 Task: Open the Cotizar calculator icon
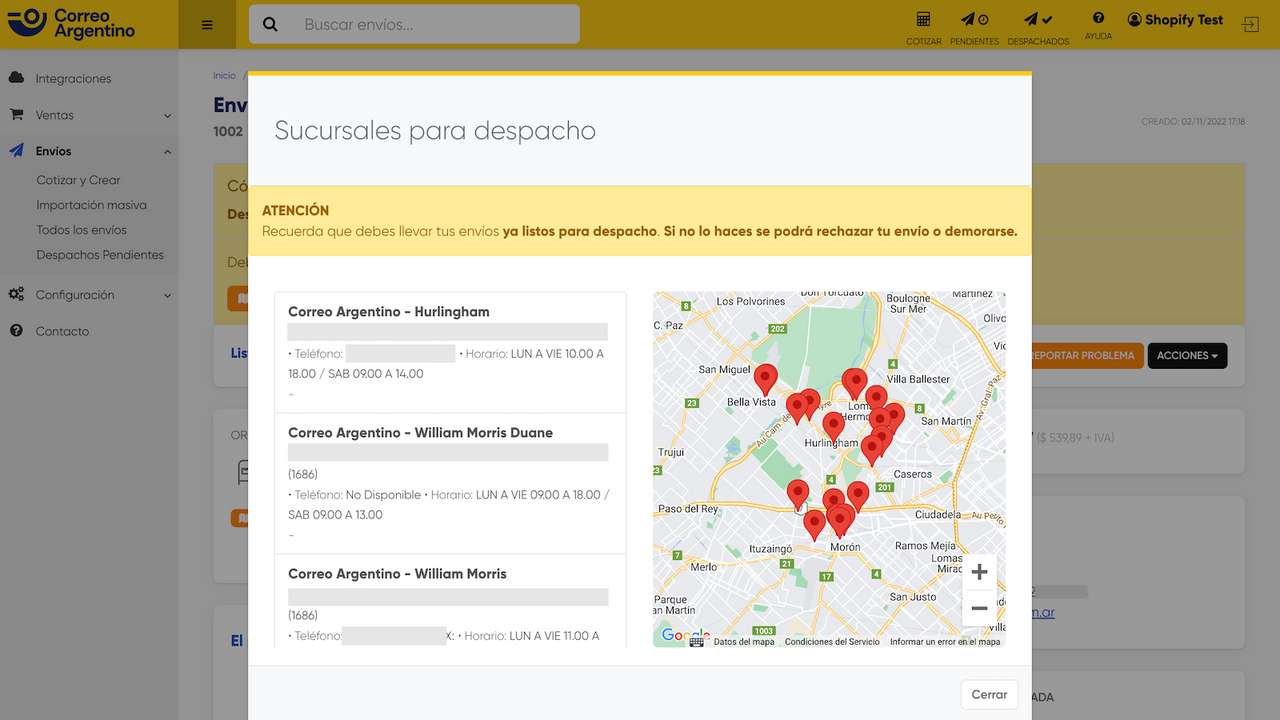[923, 20]
